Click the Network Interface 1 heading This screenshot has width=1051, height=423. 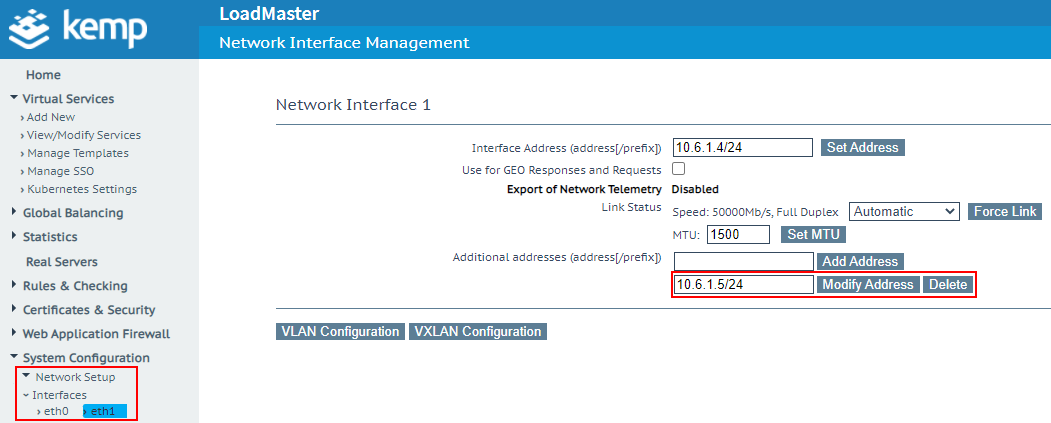[x=353, y=105]
